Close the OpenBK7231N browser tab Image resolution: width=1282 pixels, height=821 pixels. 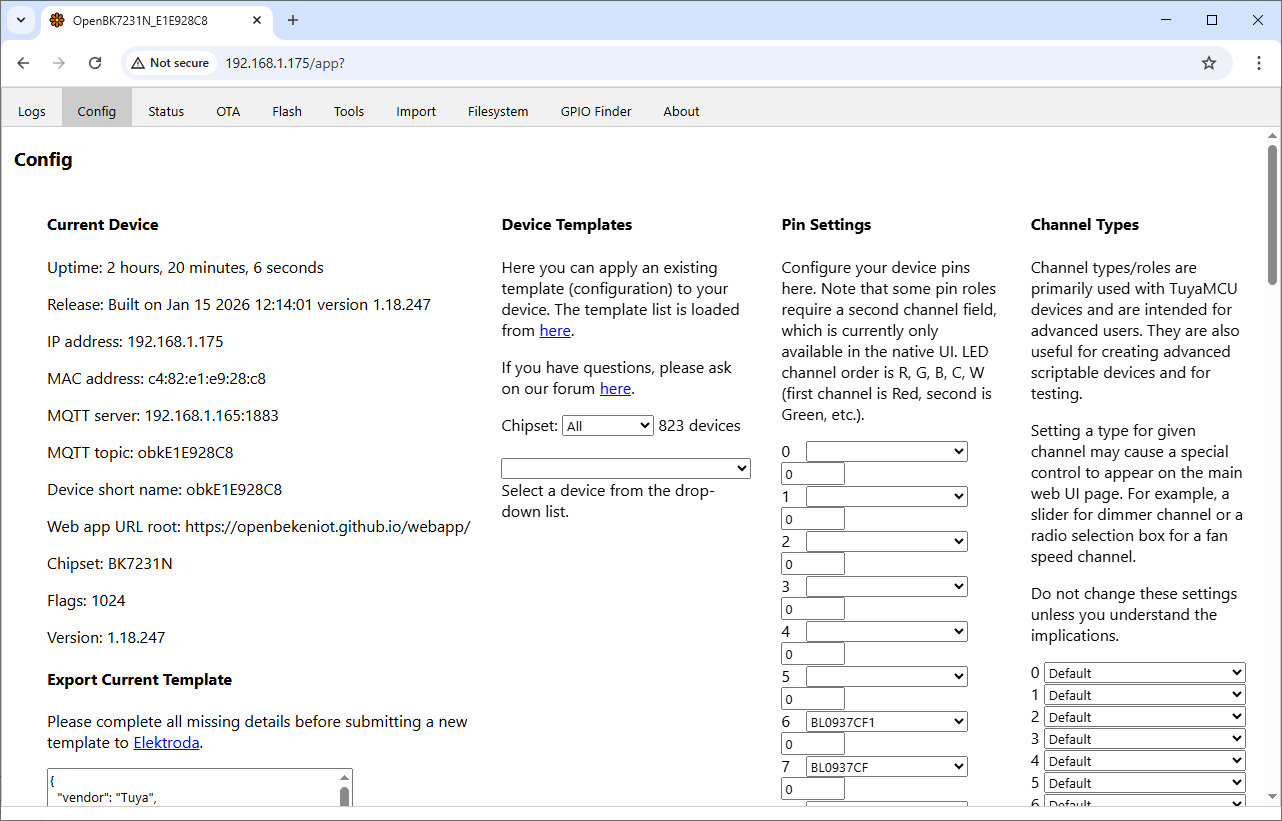click(x=257, y=20)
